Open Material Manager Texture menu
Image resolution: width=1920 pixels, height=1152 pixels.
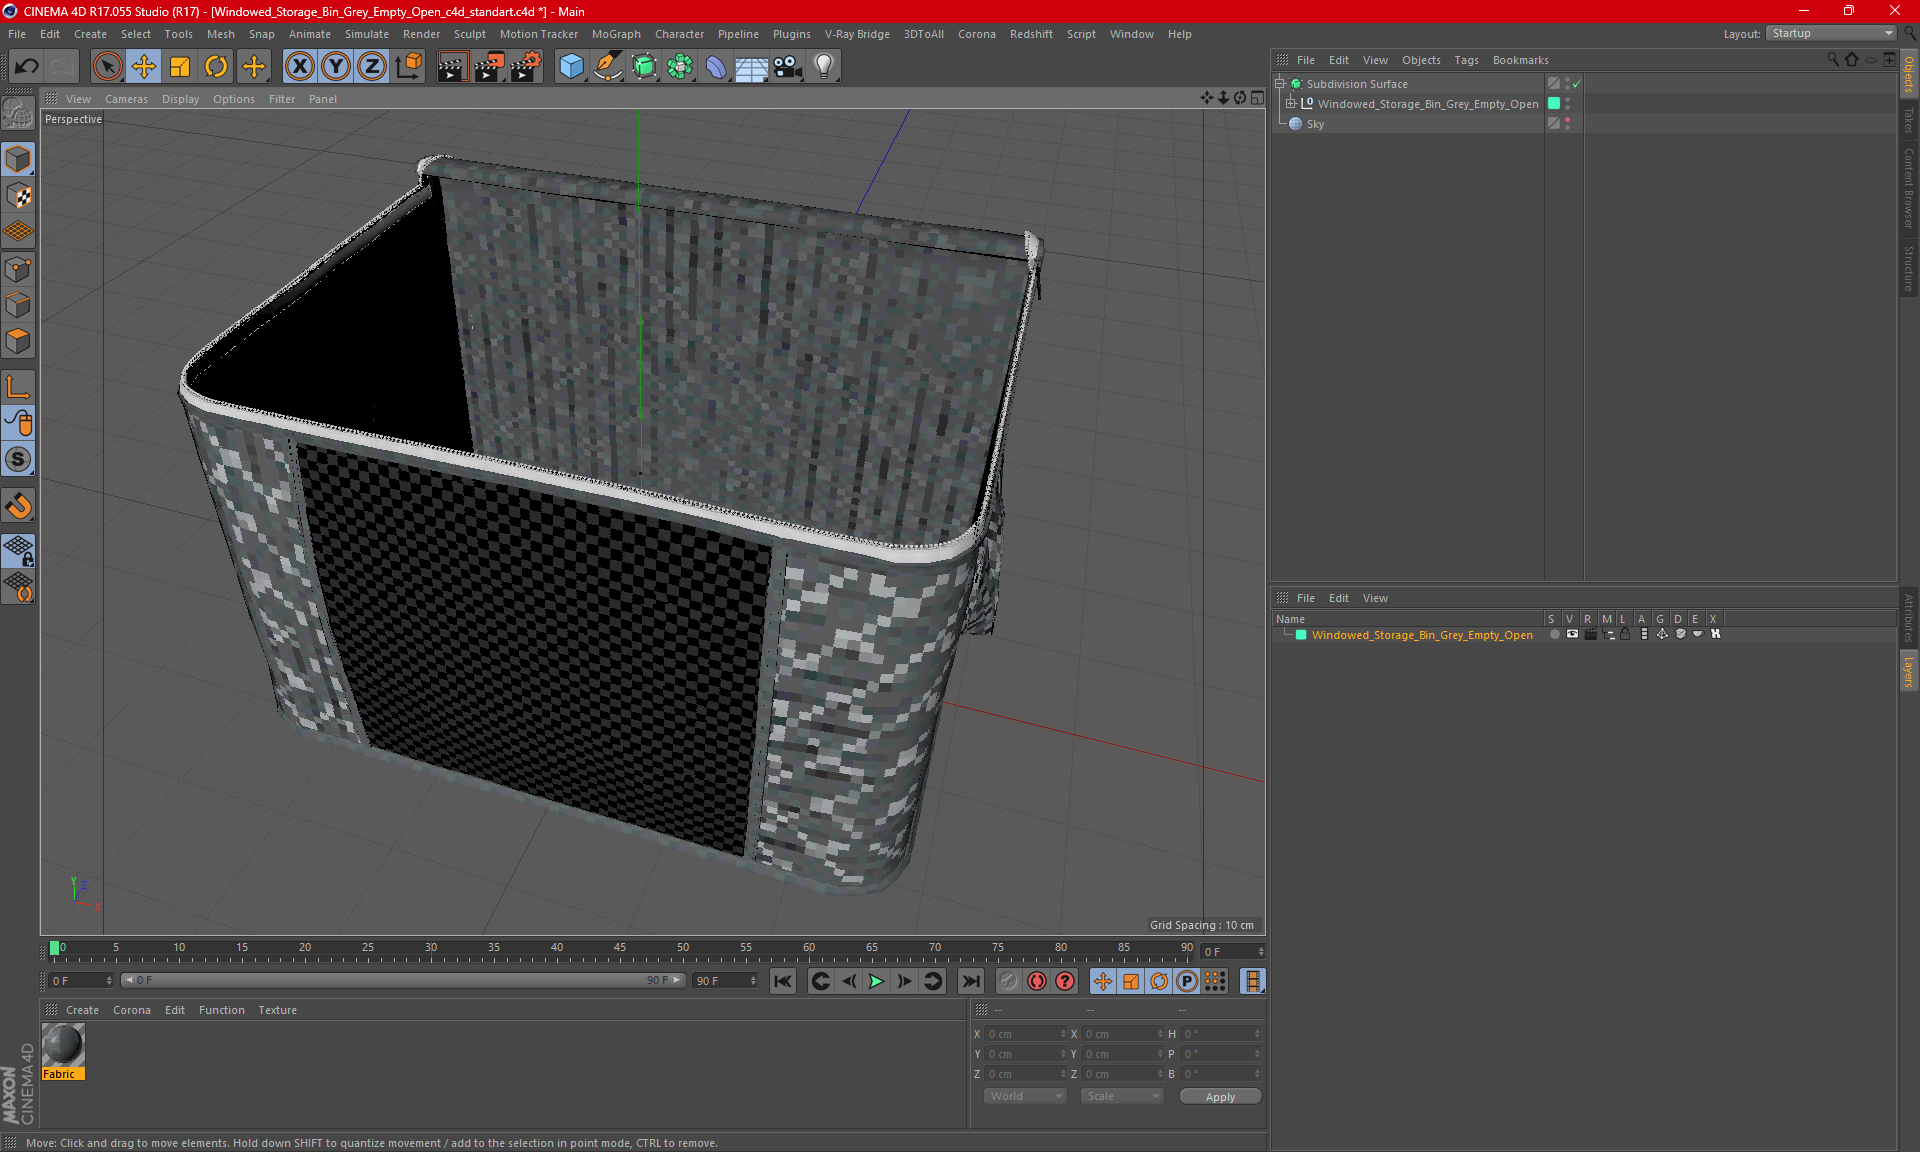278,1010
